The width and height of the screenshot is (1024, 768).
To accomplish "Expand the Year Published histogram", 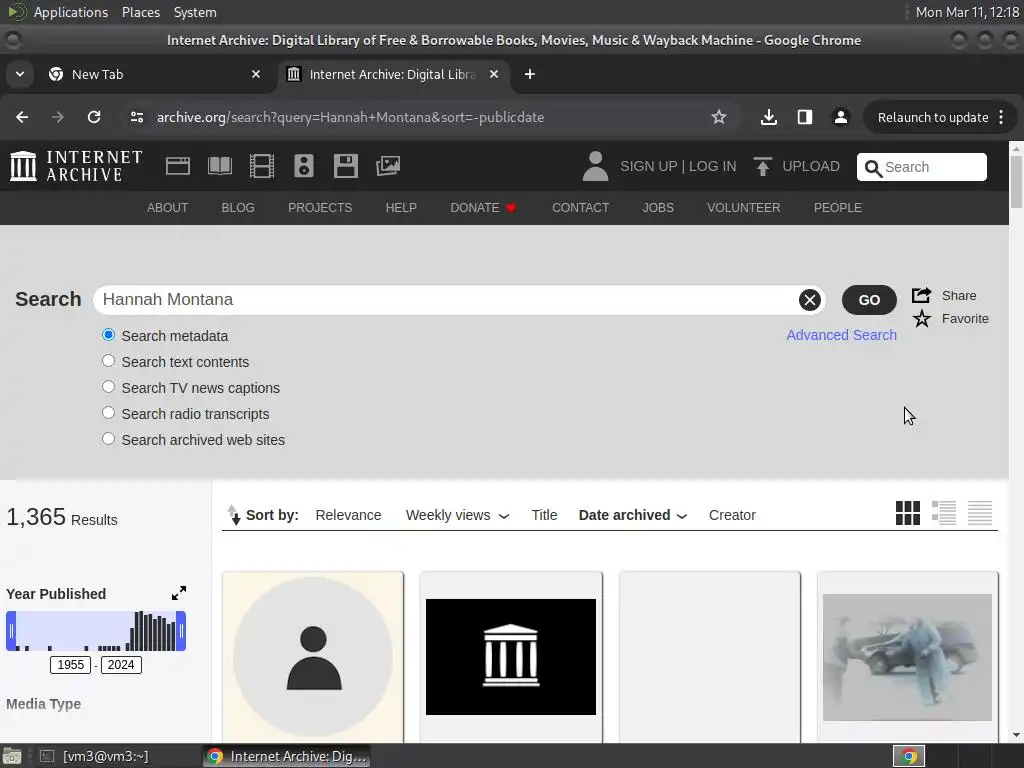I will pyautogui.click(x=179, y=593).
